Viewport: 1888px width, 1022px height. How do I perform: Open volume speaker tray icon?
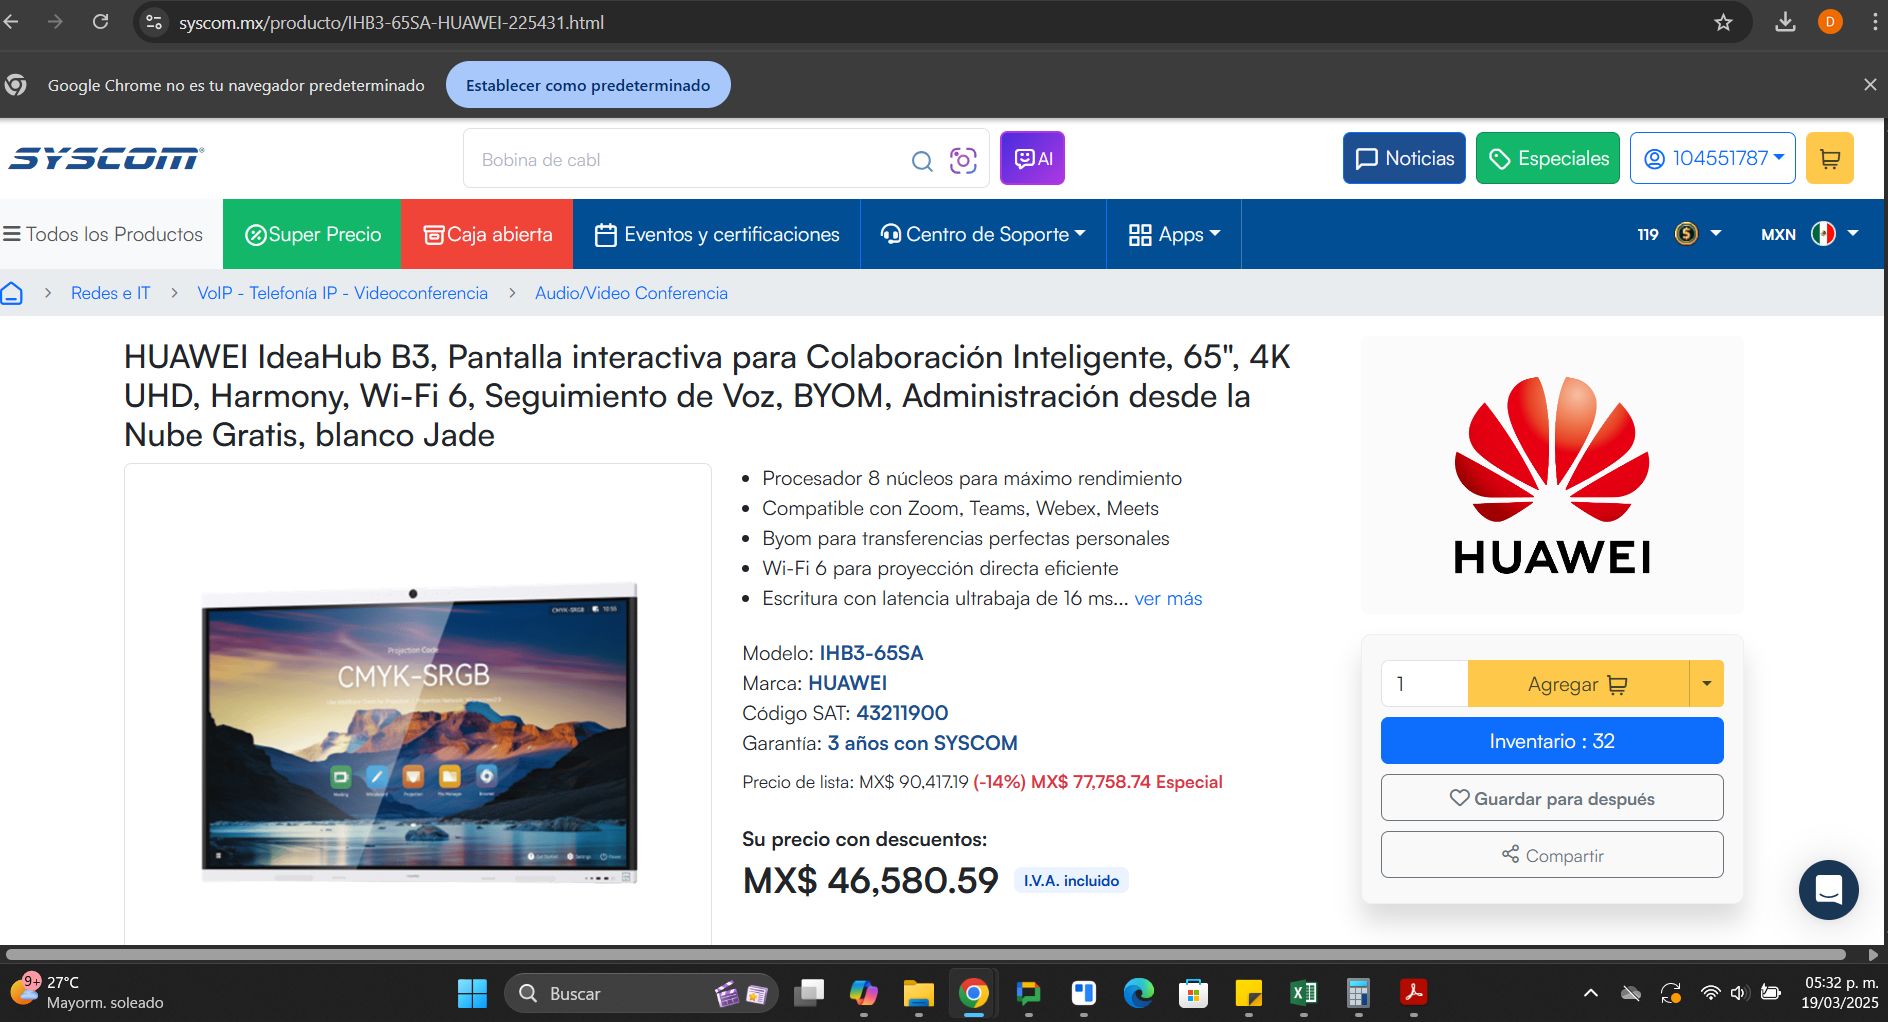pos(1740,993)
